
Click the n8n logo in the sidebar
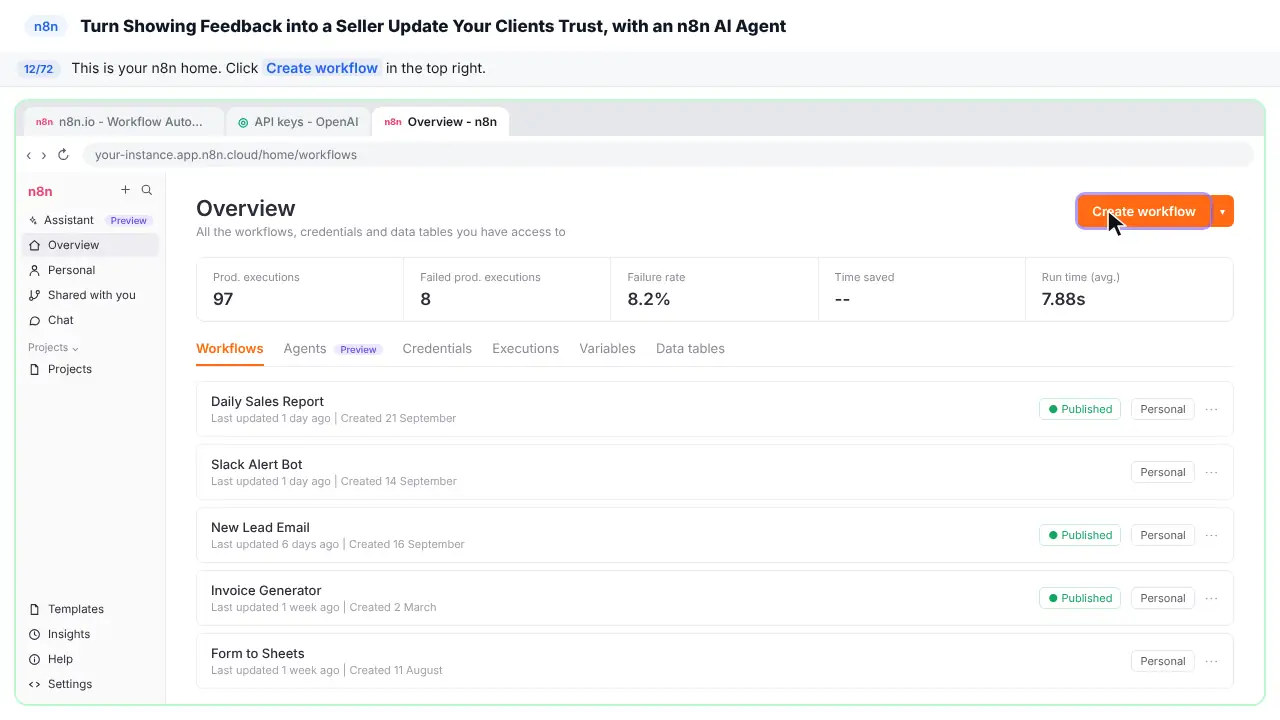[40, 191]
